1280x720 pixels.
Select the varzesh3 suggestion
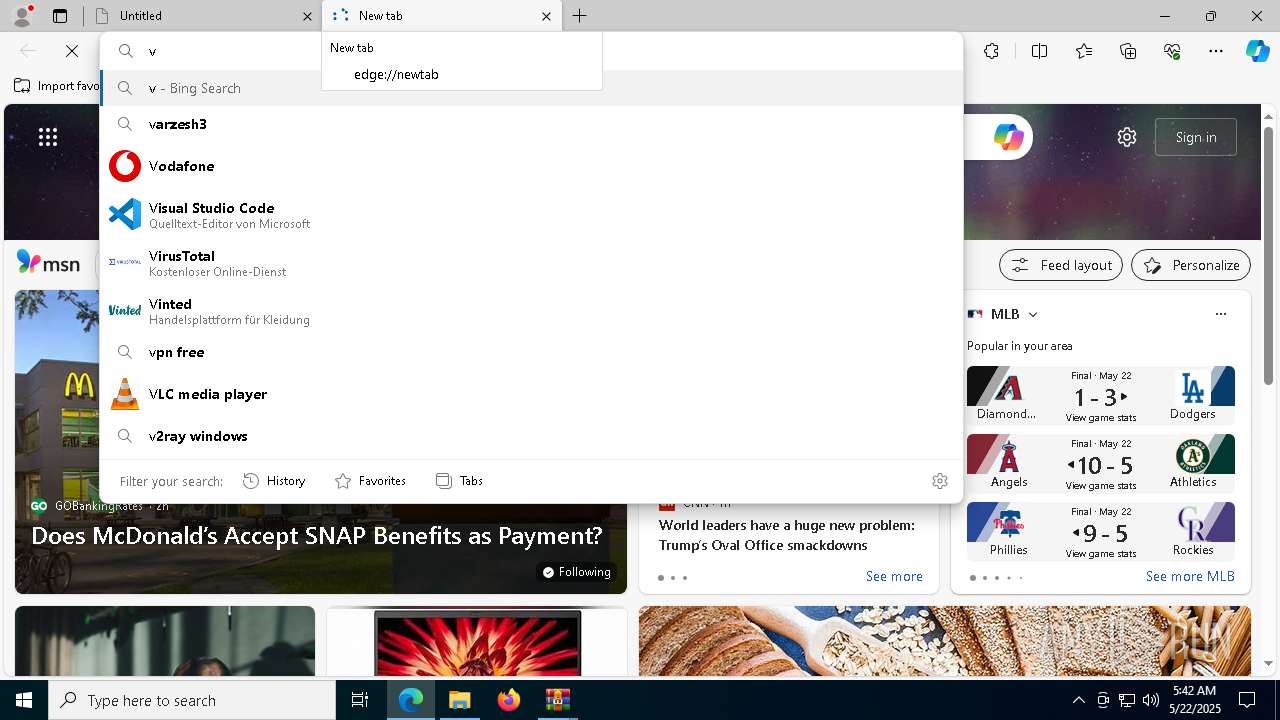(x=530, y=124)
